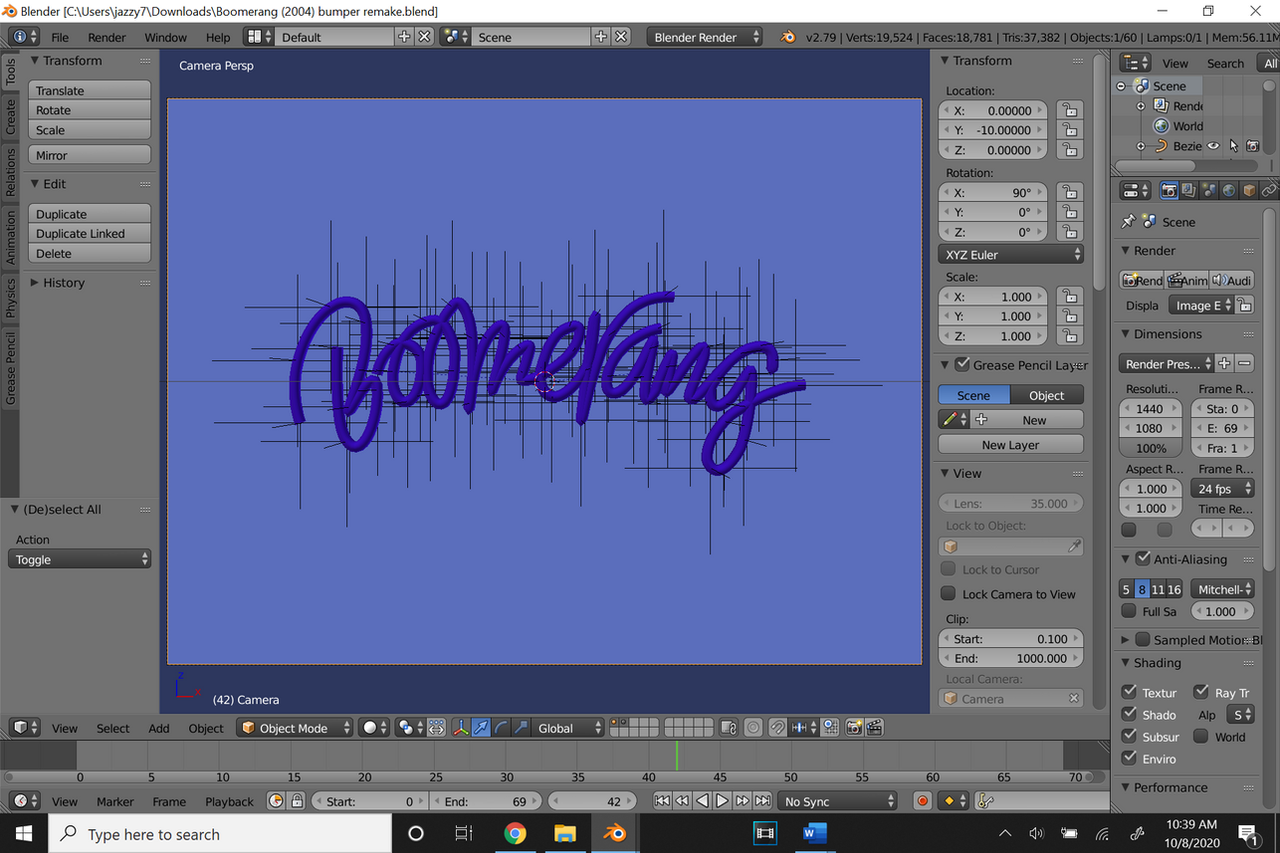
Task: Toggle proportional editing circle icon
Action: [753, 728]
